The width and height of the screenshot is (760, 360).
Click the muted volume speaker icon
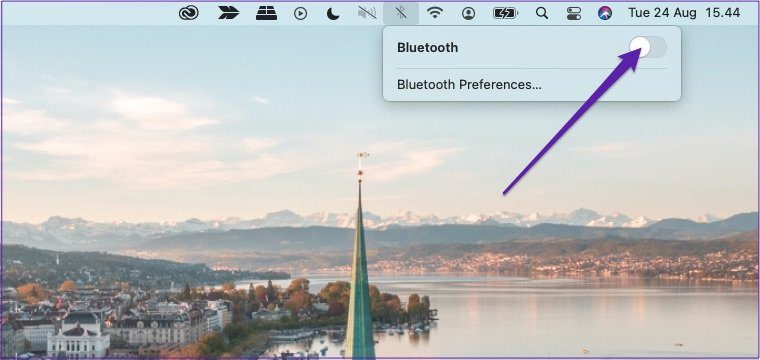(367, 13)
